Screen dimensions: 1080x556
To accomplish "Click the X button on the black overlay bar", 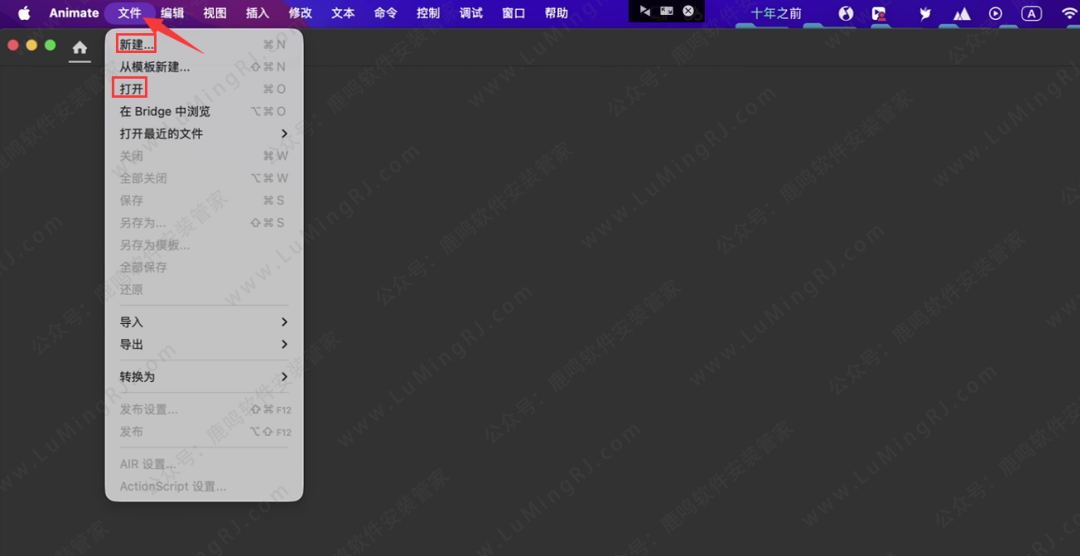I will (x=688, y=11).
